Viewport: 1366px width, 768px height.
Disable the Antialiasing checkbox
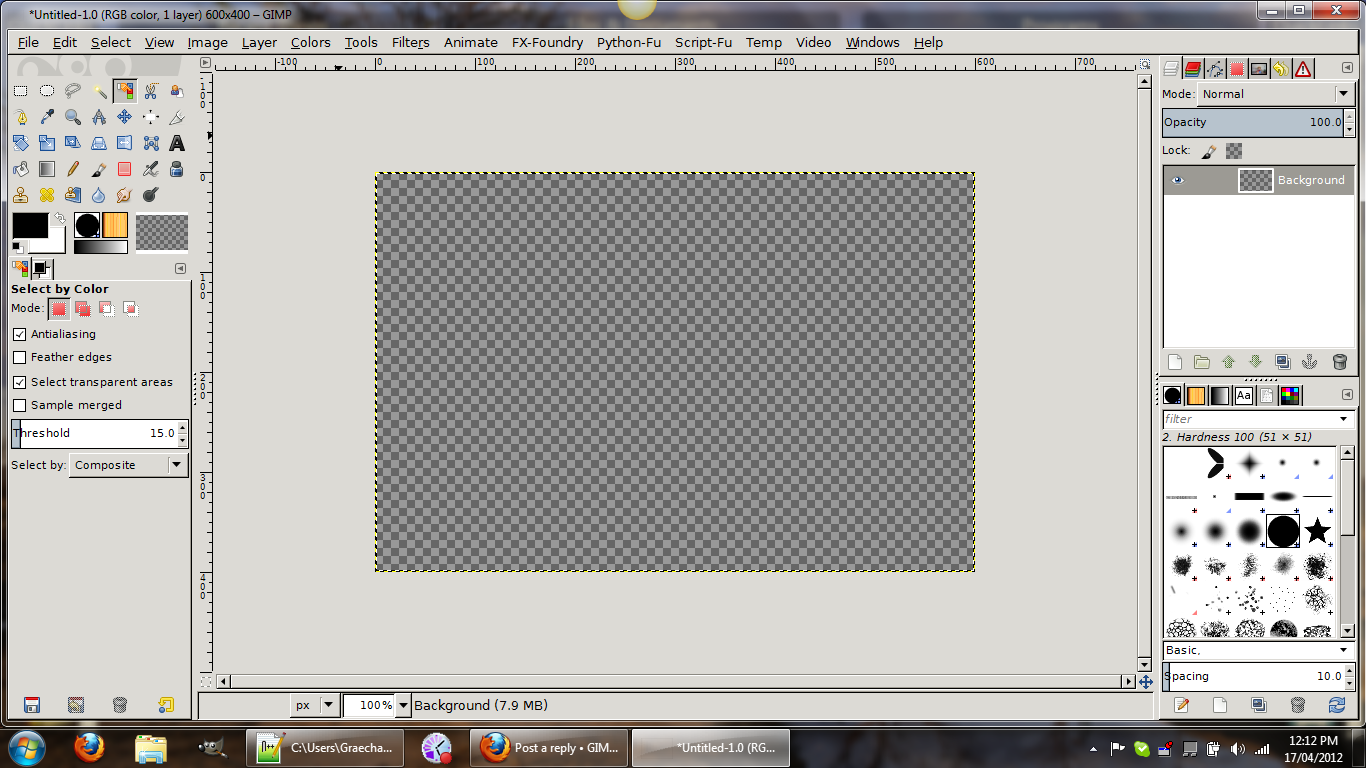tap(19, 334)
